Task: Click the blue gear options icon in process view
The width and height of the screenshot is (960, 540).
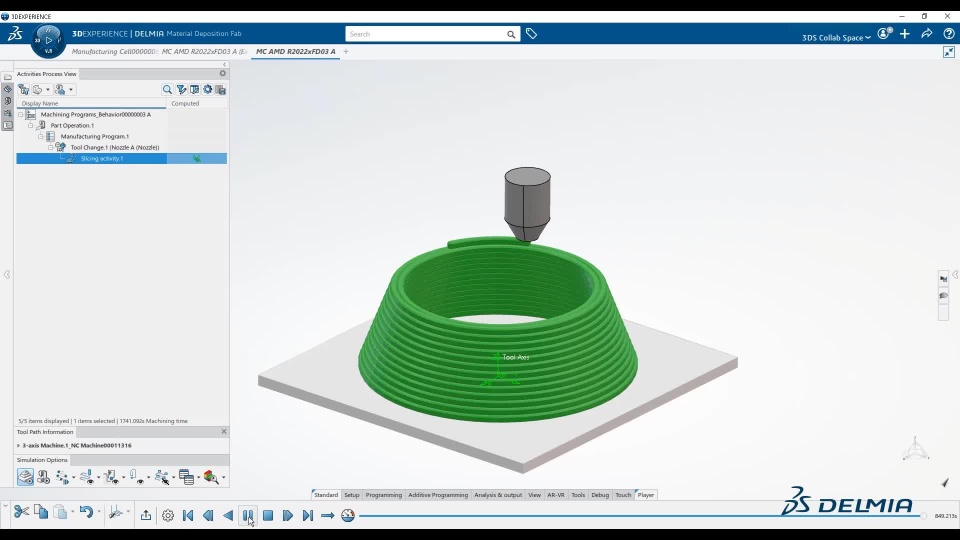Action: [208, 89]
